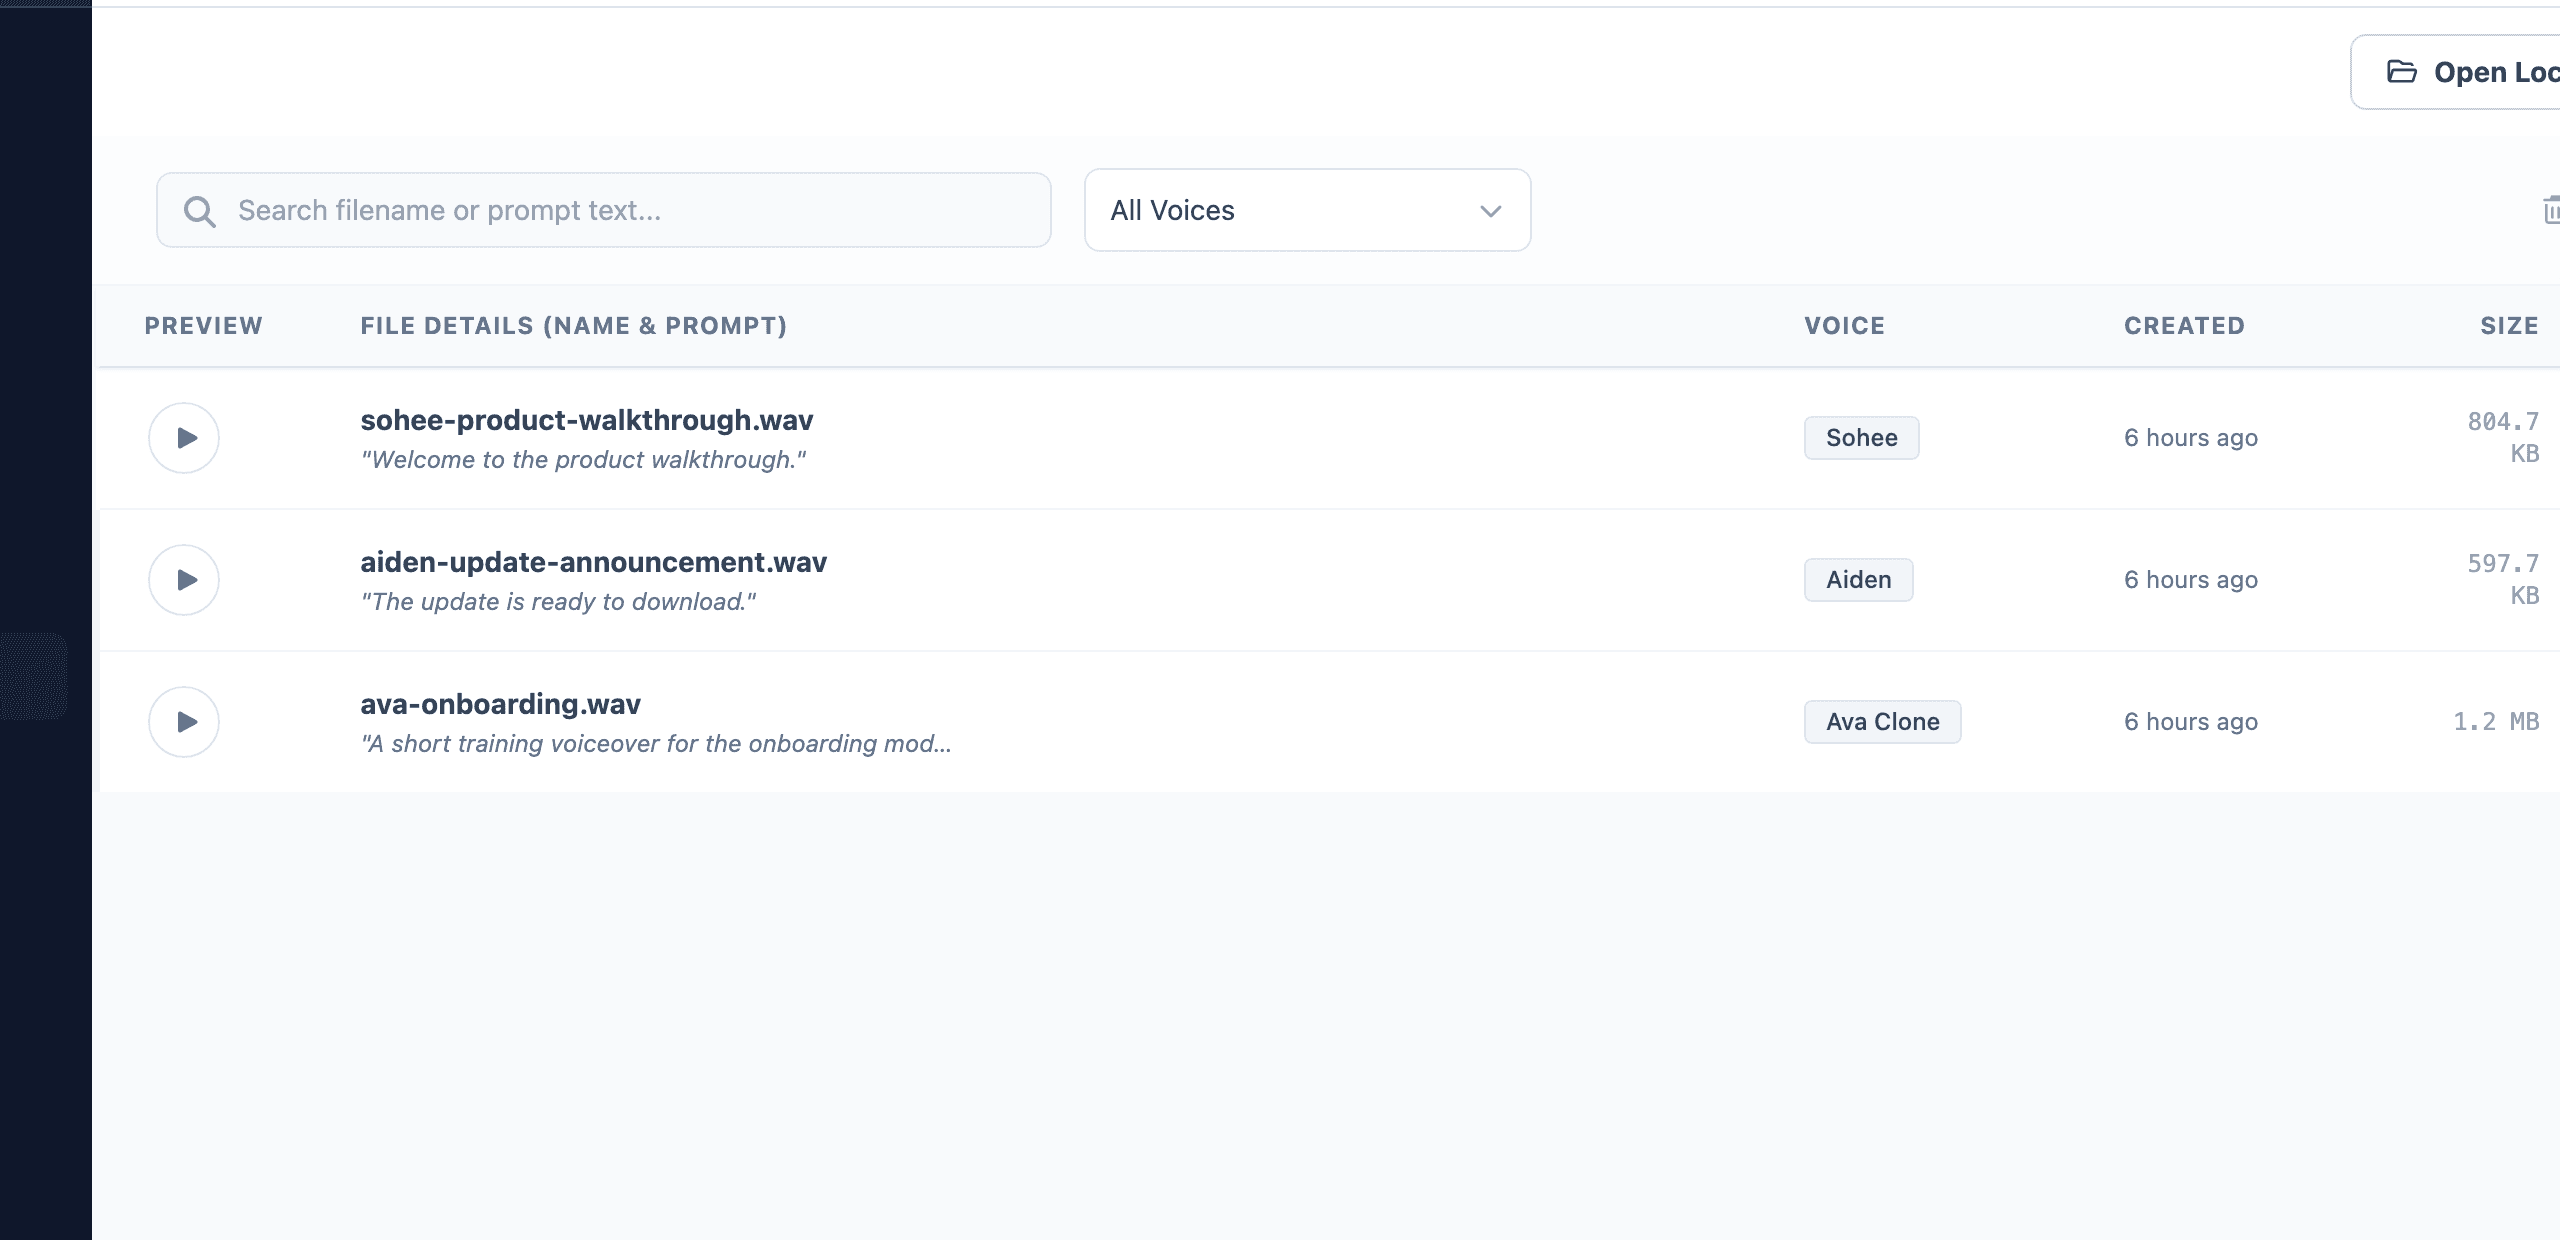The width and height of the screenshot is (2560, 1240).
Task: Play sohee-product-walkthrough.wav preview
Action: 184,438
